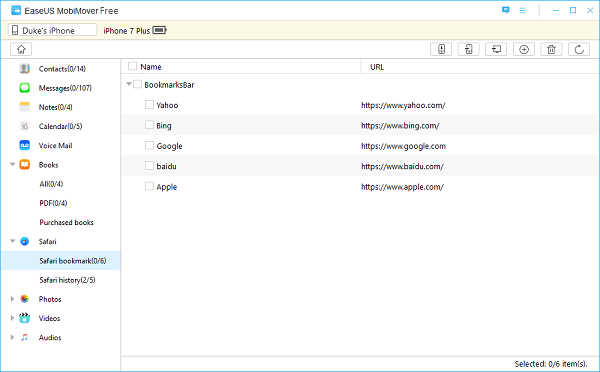Click import to this device toolbar icon
Viewport: 600px width, 372px height.
[441, 49]
